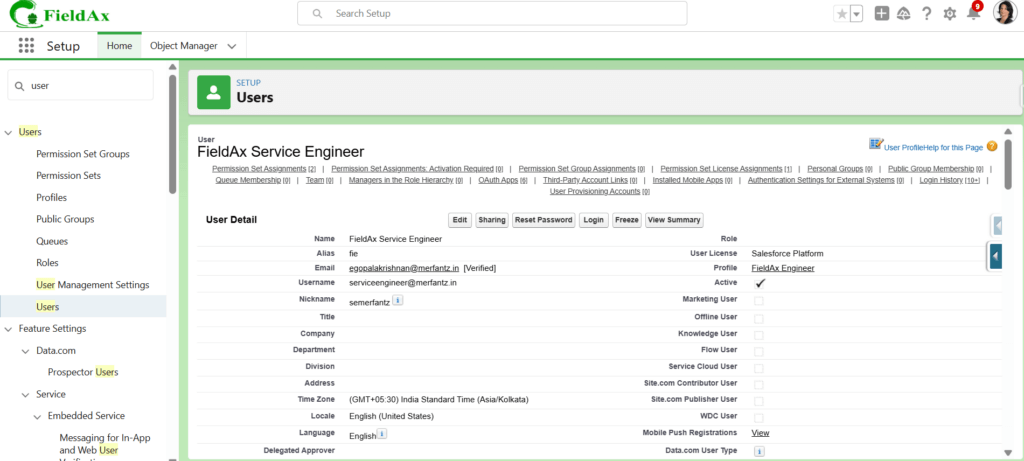Jump to Permission Set License Assignments list
Viewport: 1024px width, 461px height.
click(x=722, y=169)
